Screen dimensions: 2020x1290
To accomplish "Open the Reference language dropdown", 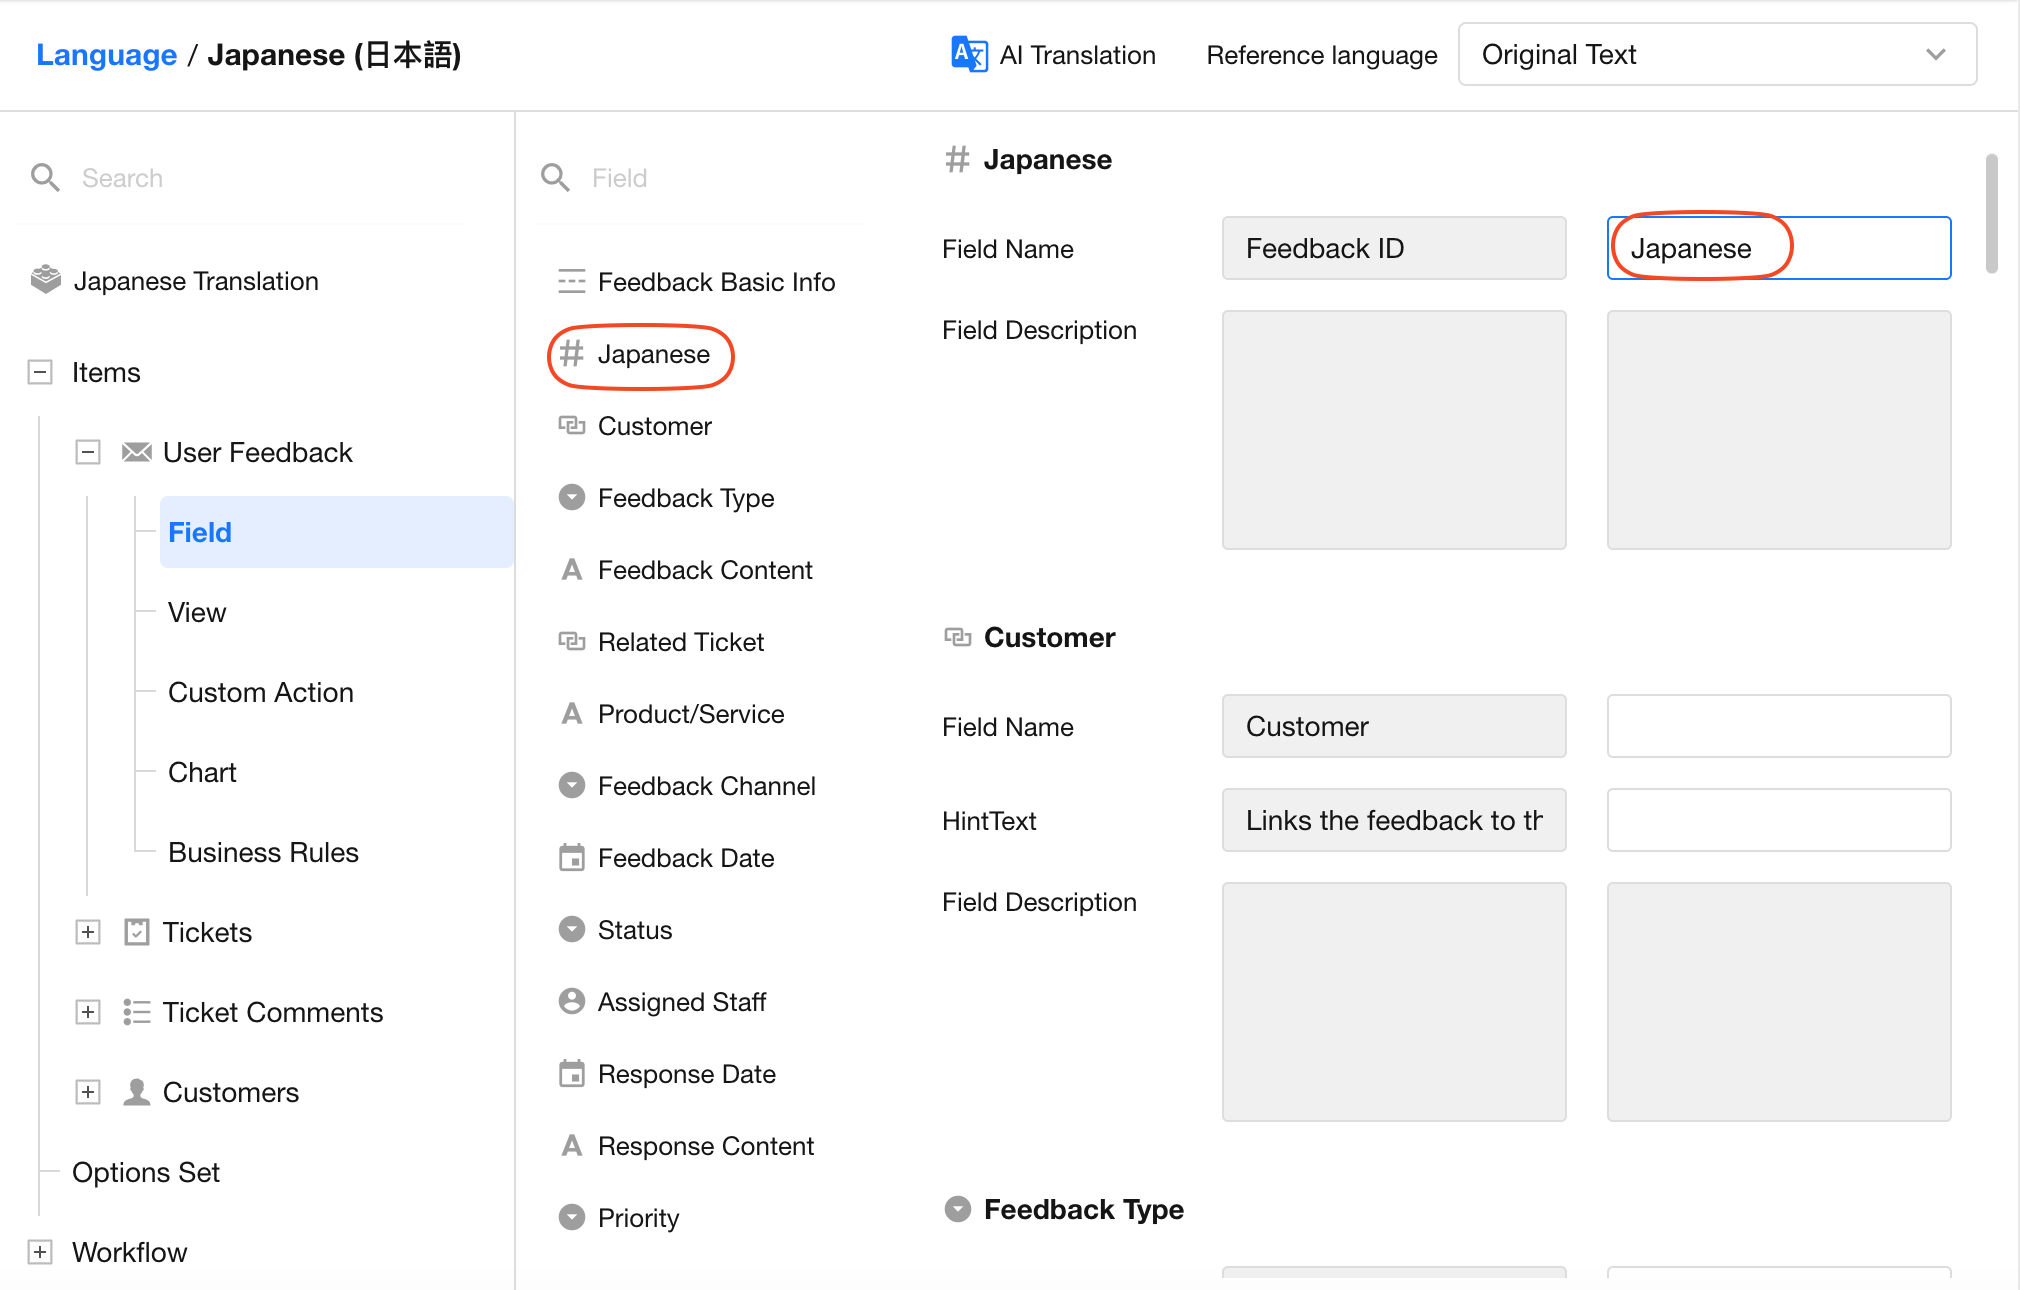I will [x=1716, y=54].
